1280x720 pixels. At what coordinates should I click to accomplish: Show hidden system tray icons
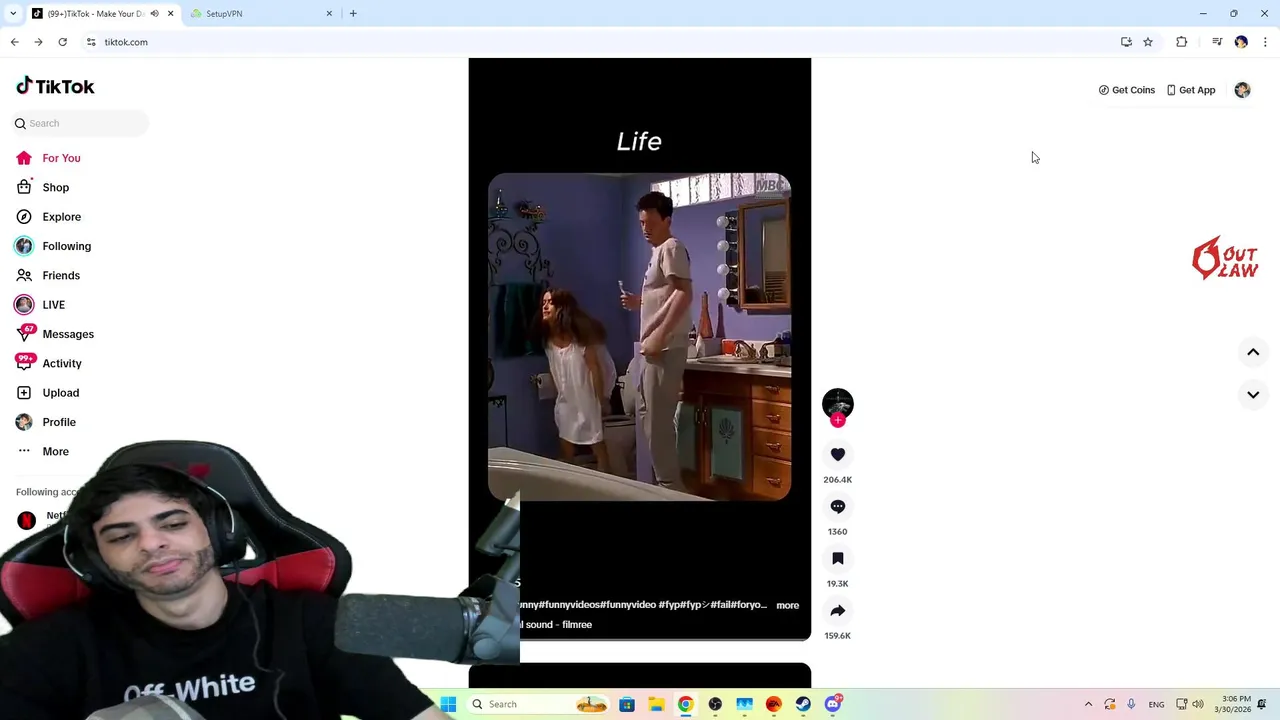pos(1088,704)
